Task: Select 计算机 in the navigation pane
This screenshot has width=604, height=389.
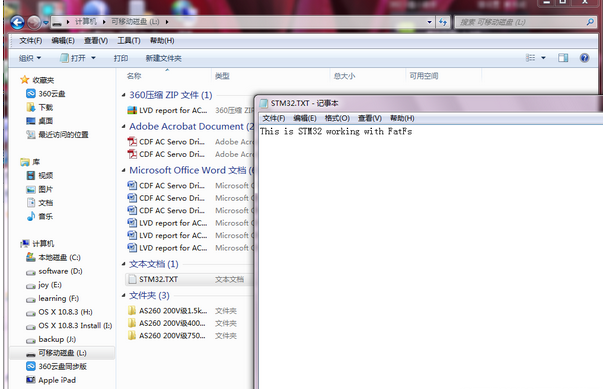Action: pos(37,243)
